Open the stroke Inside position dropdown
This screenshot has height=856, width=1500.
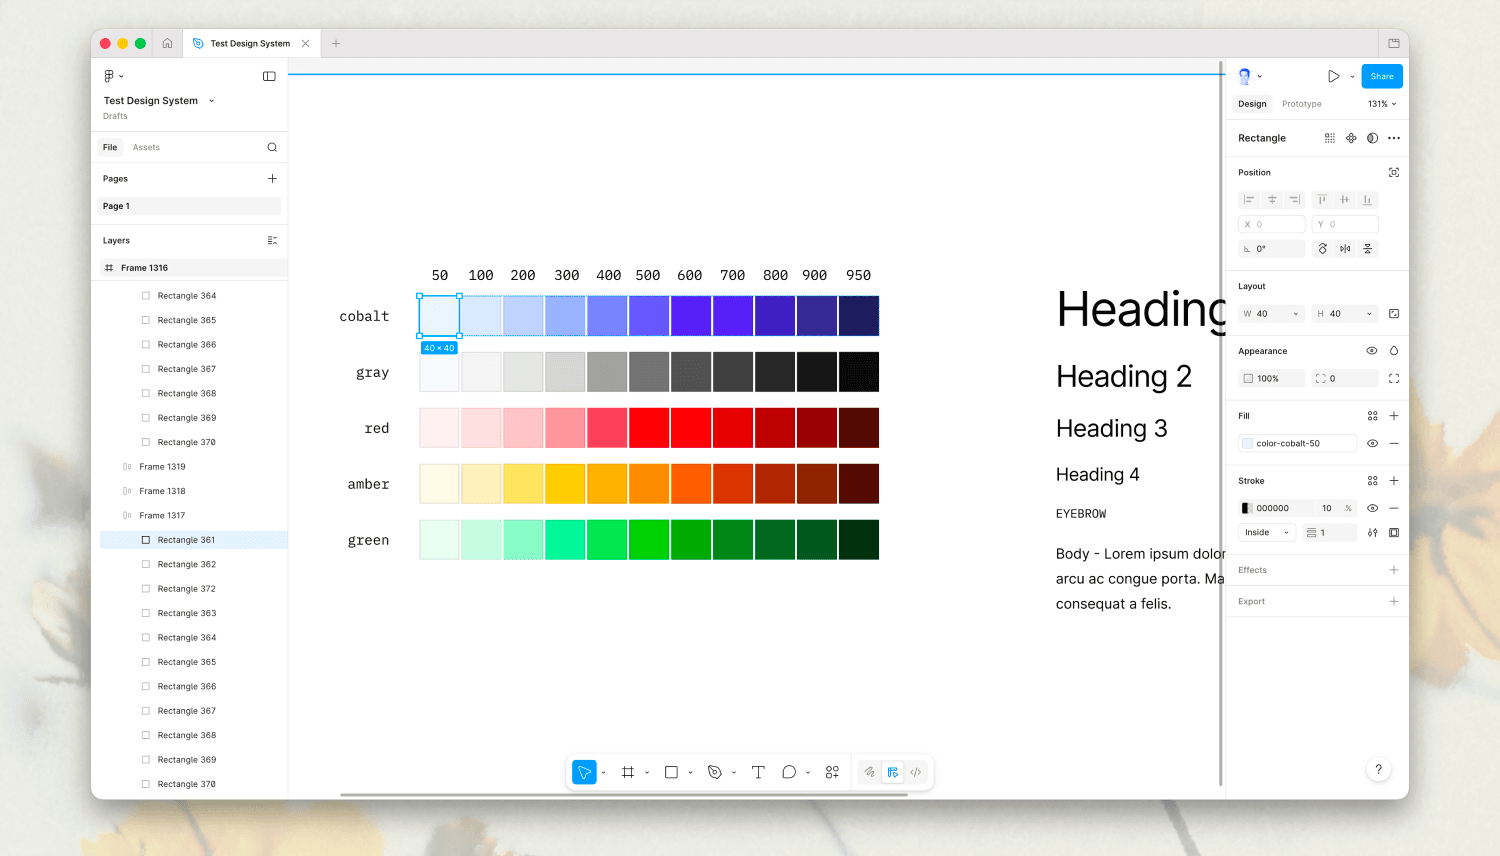[x=1267, y=533]
